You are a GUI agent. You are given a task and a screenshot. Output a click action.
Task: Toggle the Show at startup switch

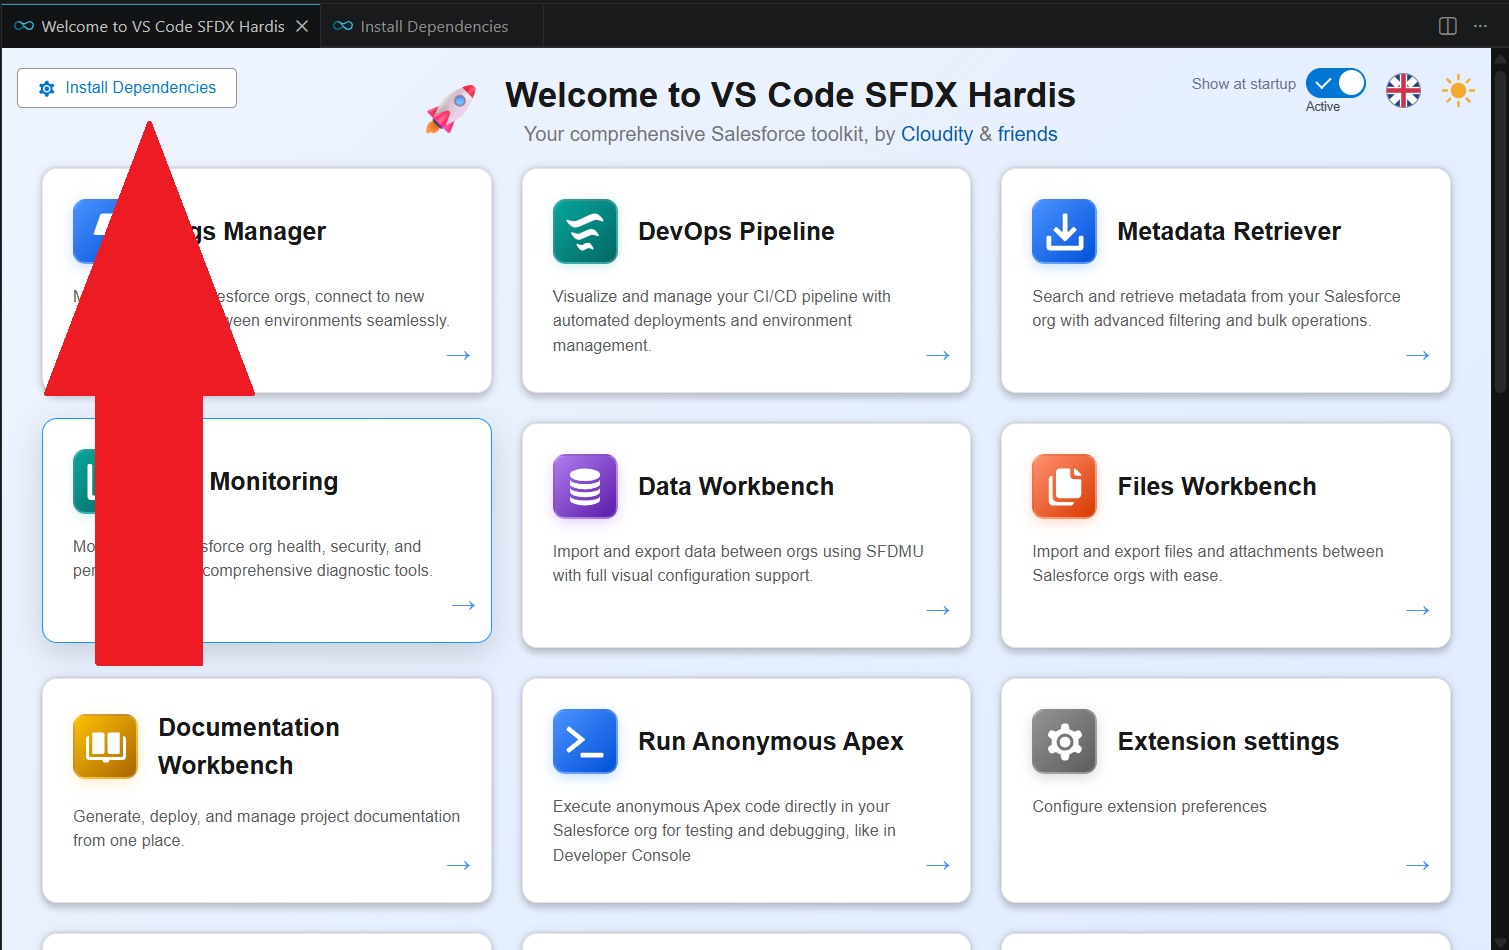tap(1336, 83)
